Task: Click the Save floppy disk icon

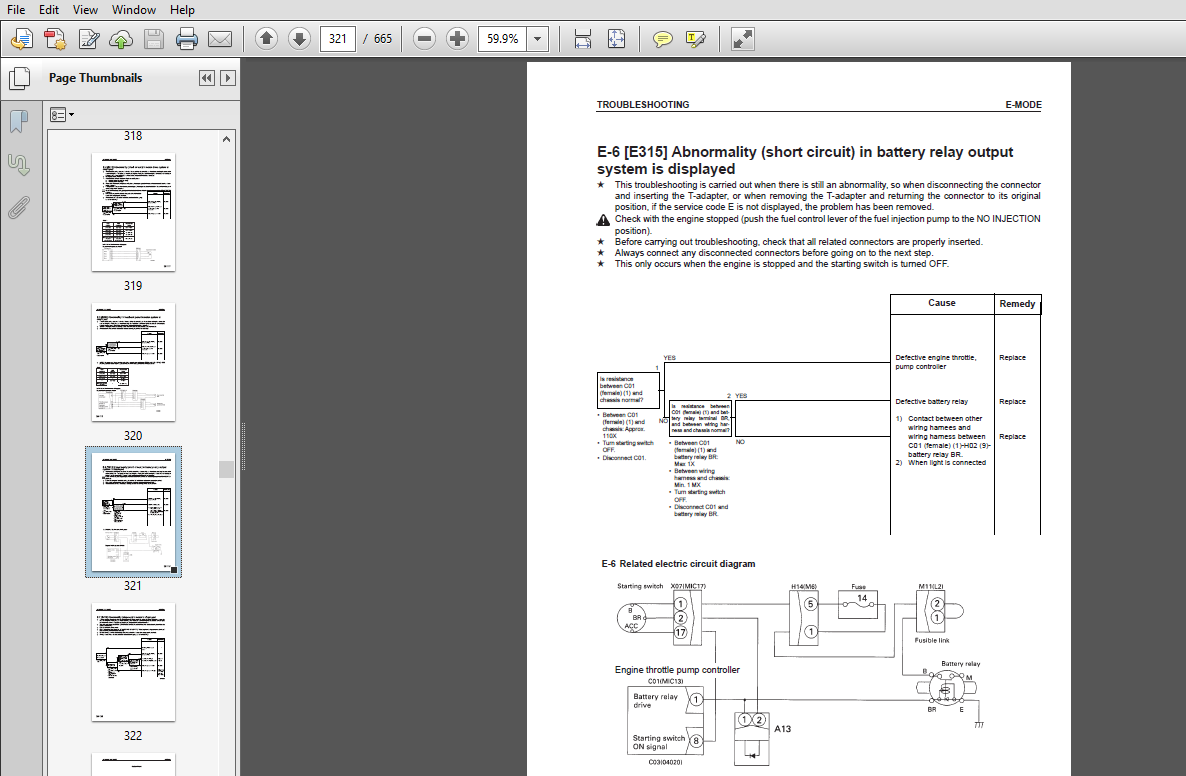Action: pos(154,39)
